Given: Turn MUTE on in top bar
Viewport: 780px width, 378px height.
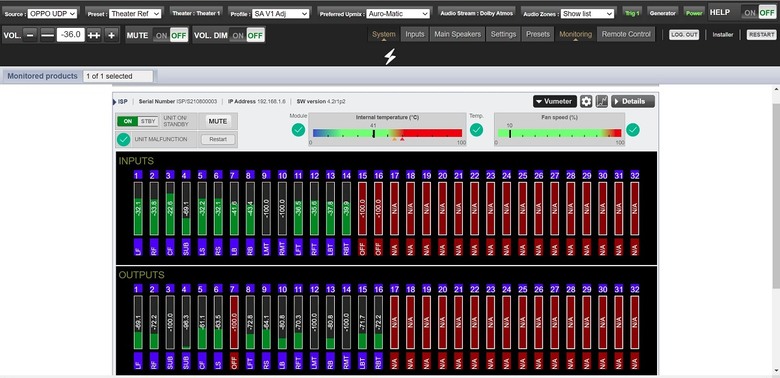Looking at the screenshot, I should (x=161, y=35).
